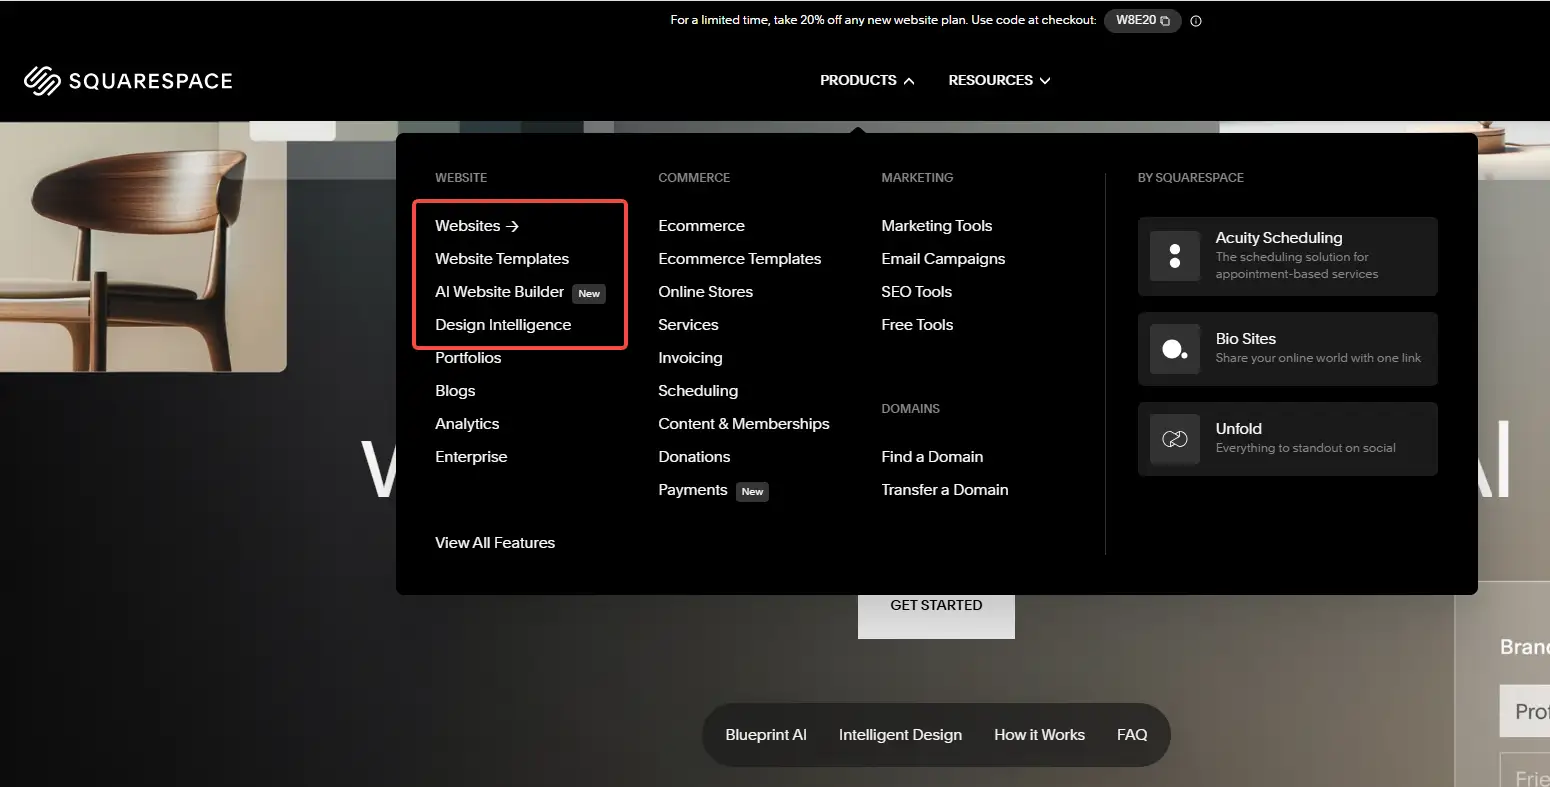Screen dimensions: 1550x787
Task: Open Bio Sites card title
Action: (x=1246, y=339)
